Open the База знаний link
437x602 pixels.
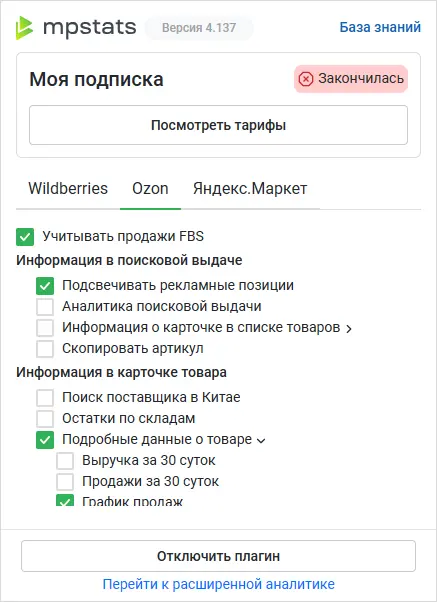(x=380, y=27)
